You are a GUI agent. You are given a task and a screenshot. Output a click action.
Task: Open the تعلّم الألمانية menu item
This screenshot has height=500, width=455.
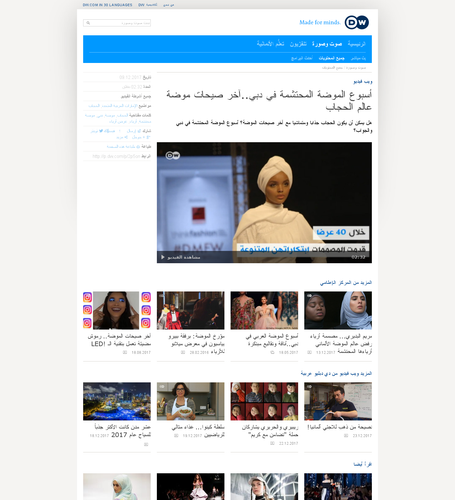[x=270, y=44]
